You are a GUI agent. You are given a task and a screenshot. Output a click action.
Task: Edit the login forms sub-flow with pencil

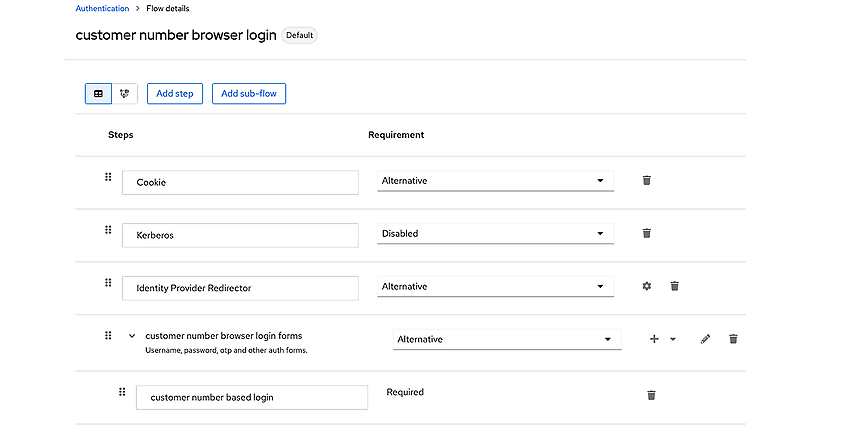click(705, 339)
